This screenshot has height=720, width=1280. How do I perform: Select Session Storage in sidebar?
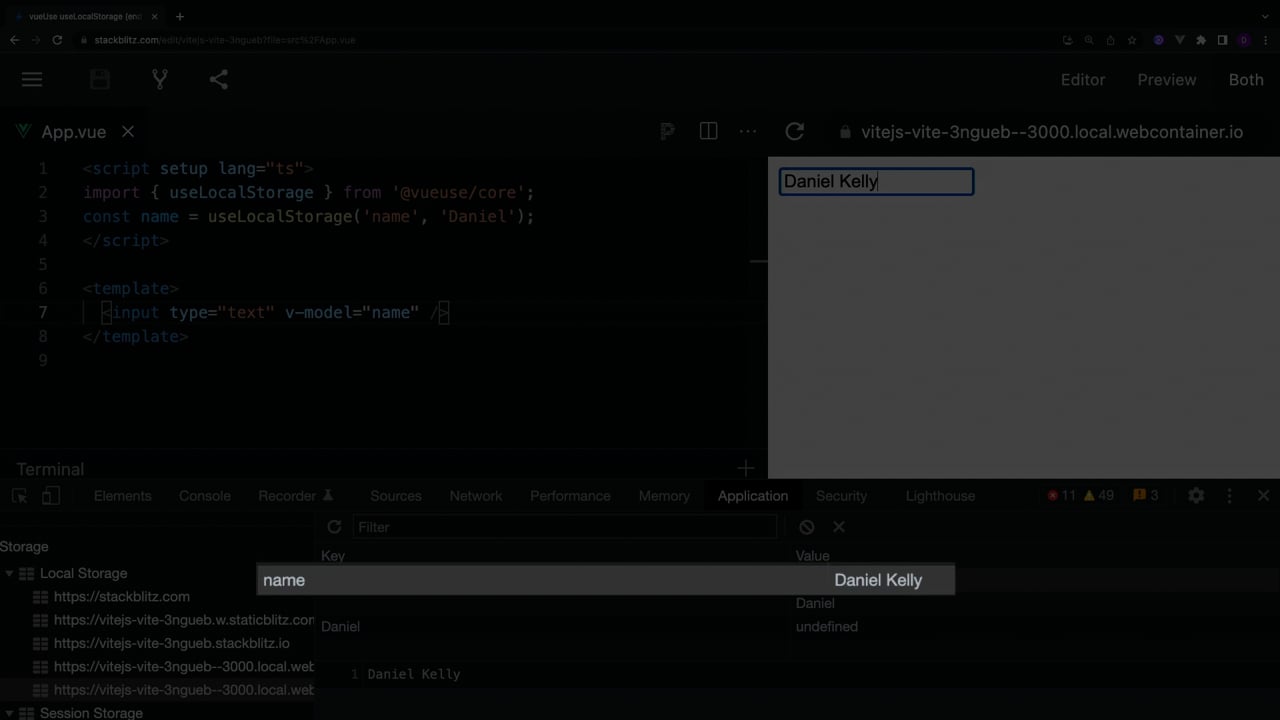coord(91,713)
